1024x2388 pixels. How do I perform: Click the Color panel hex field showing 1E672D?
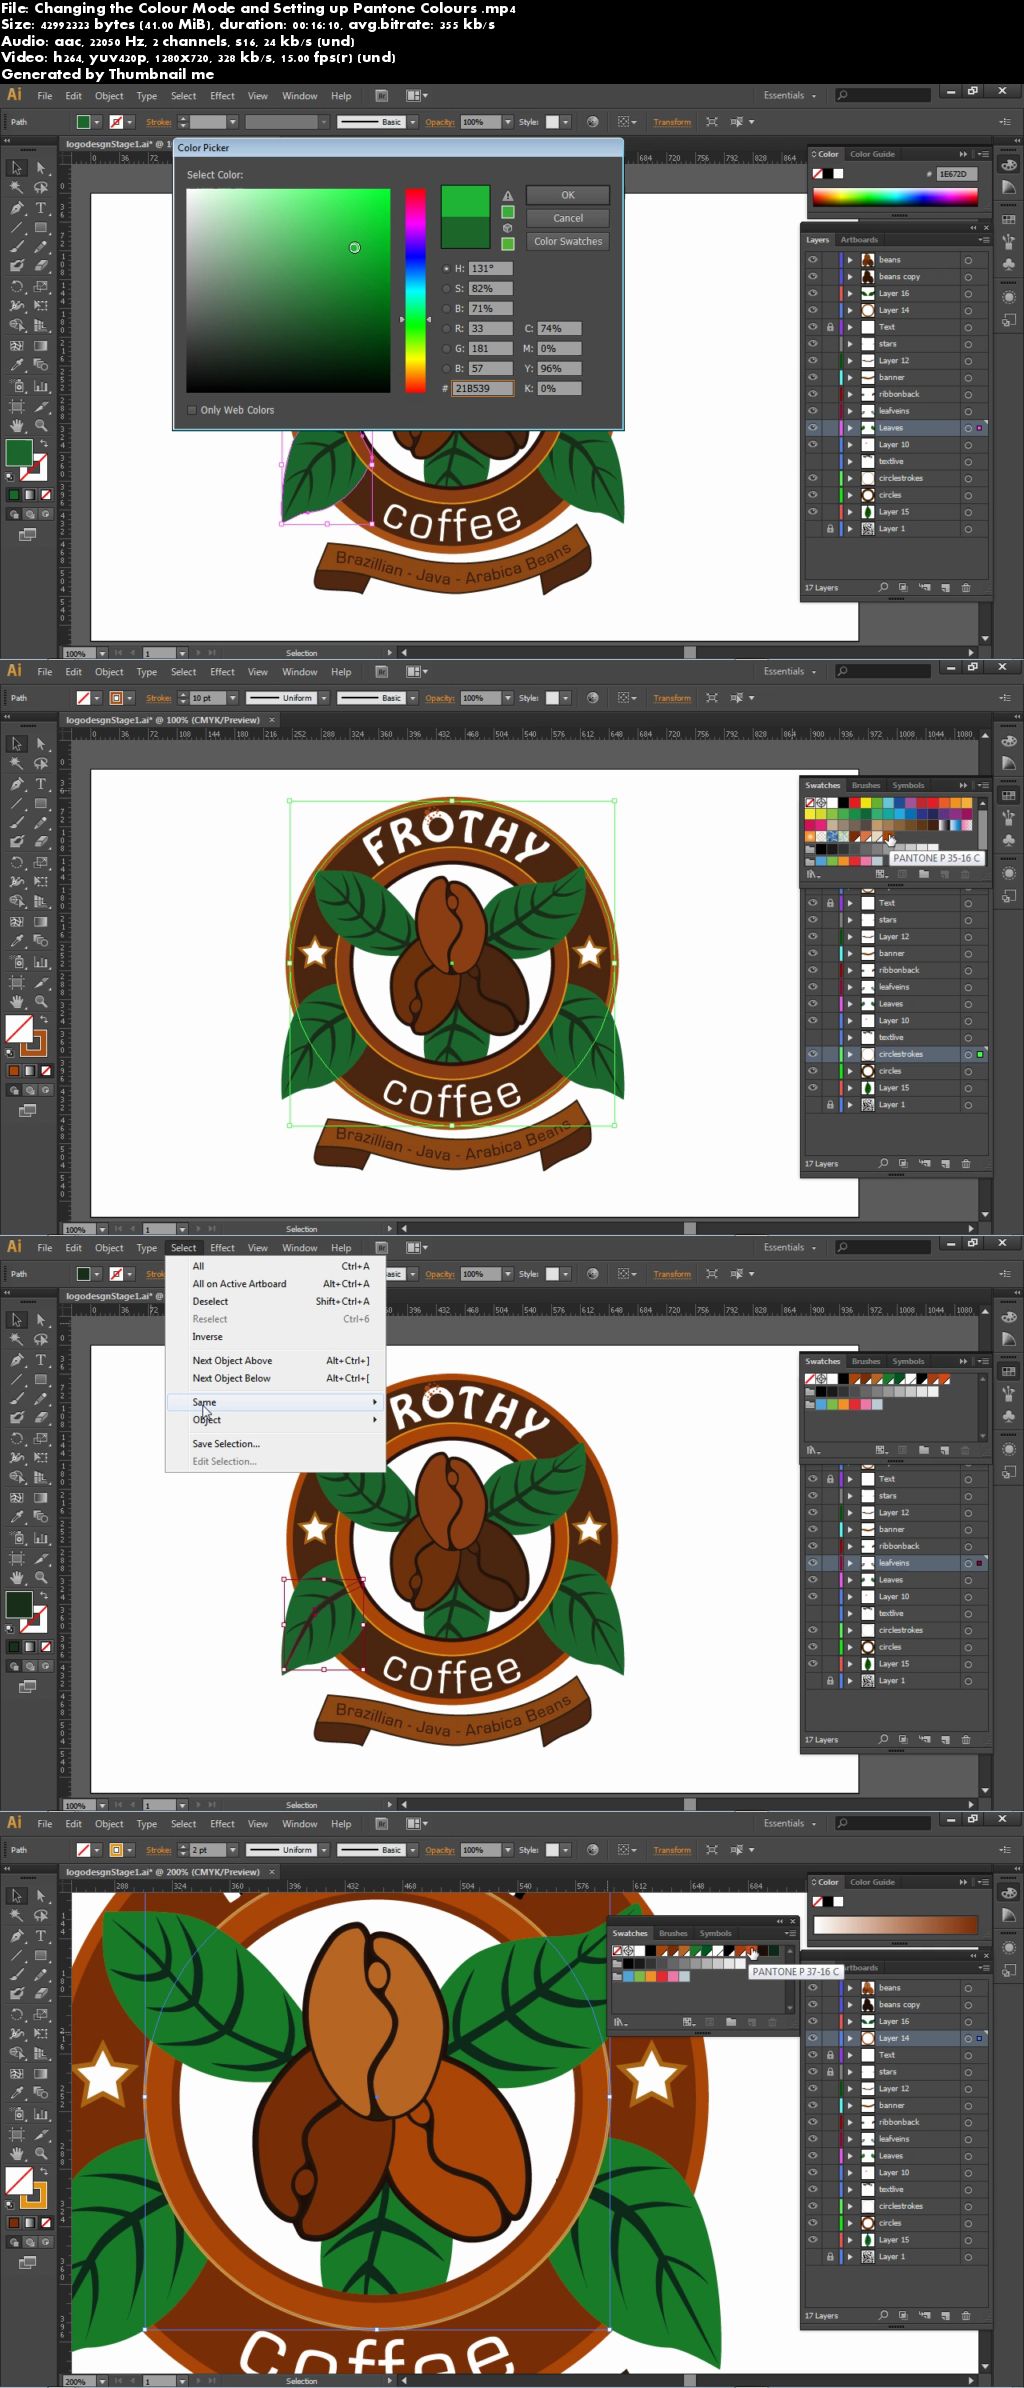pyautogui.click(x=956, y=174)
